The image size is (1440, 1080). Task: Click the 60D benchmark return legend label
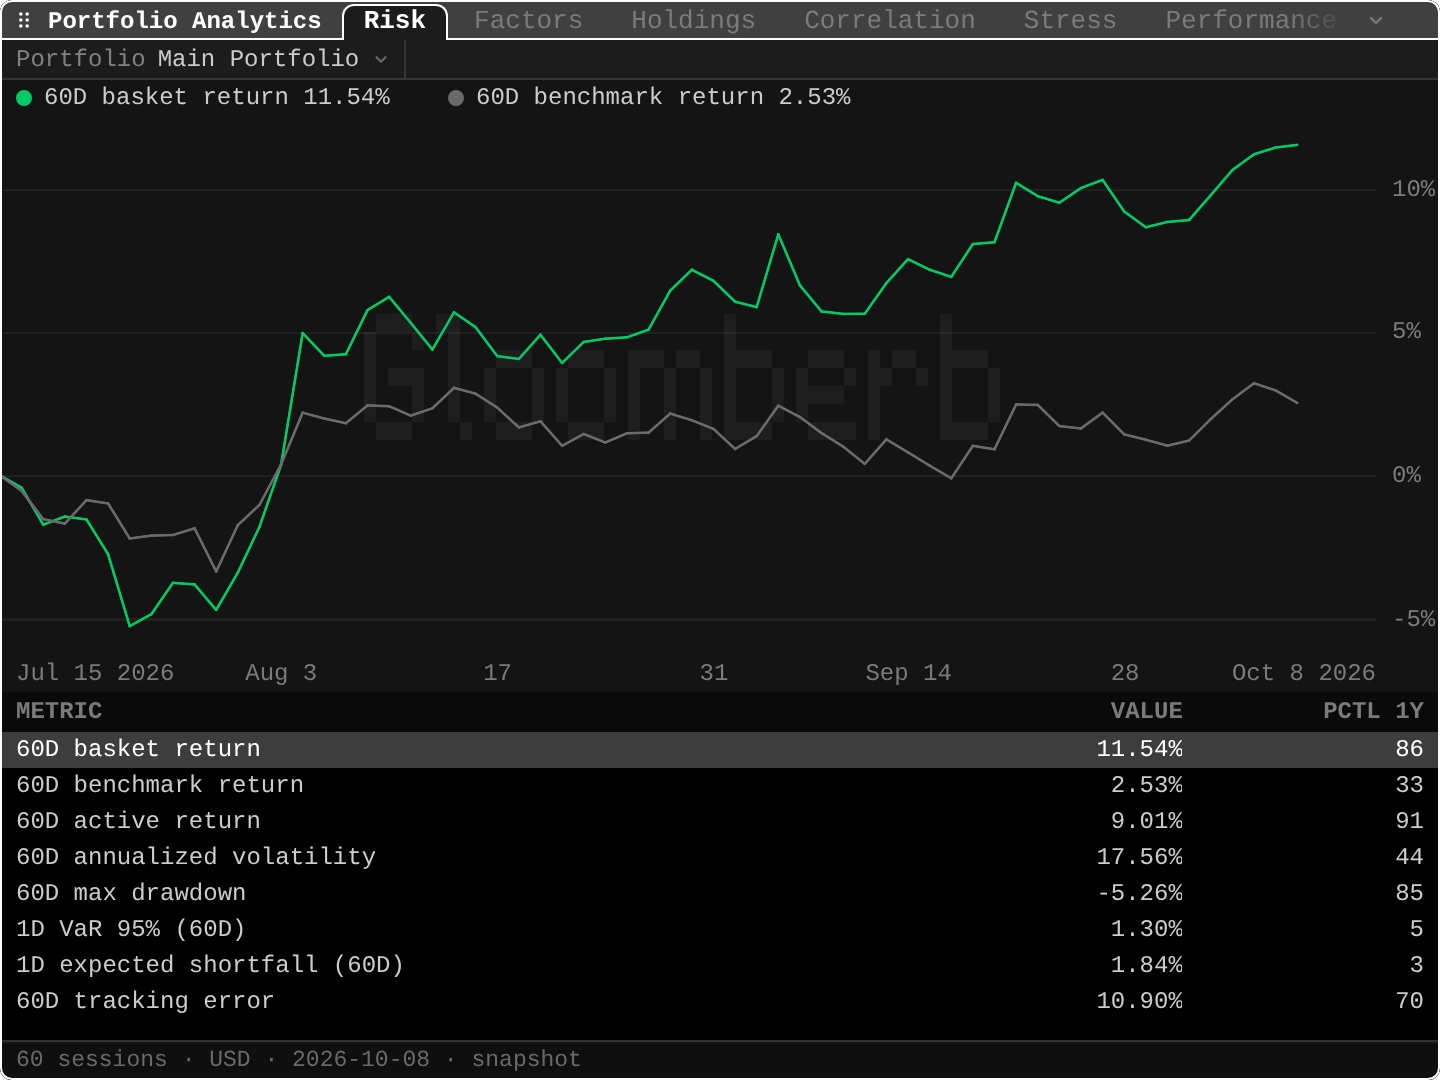[x=663, y=97]
